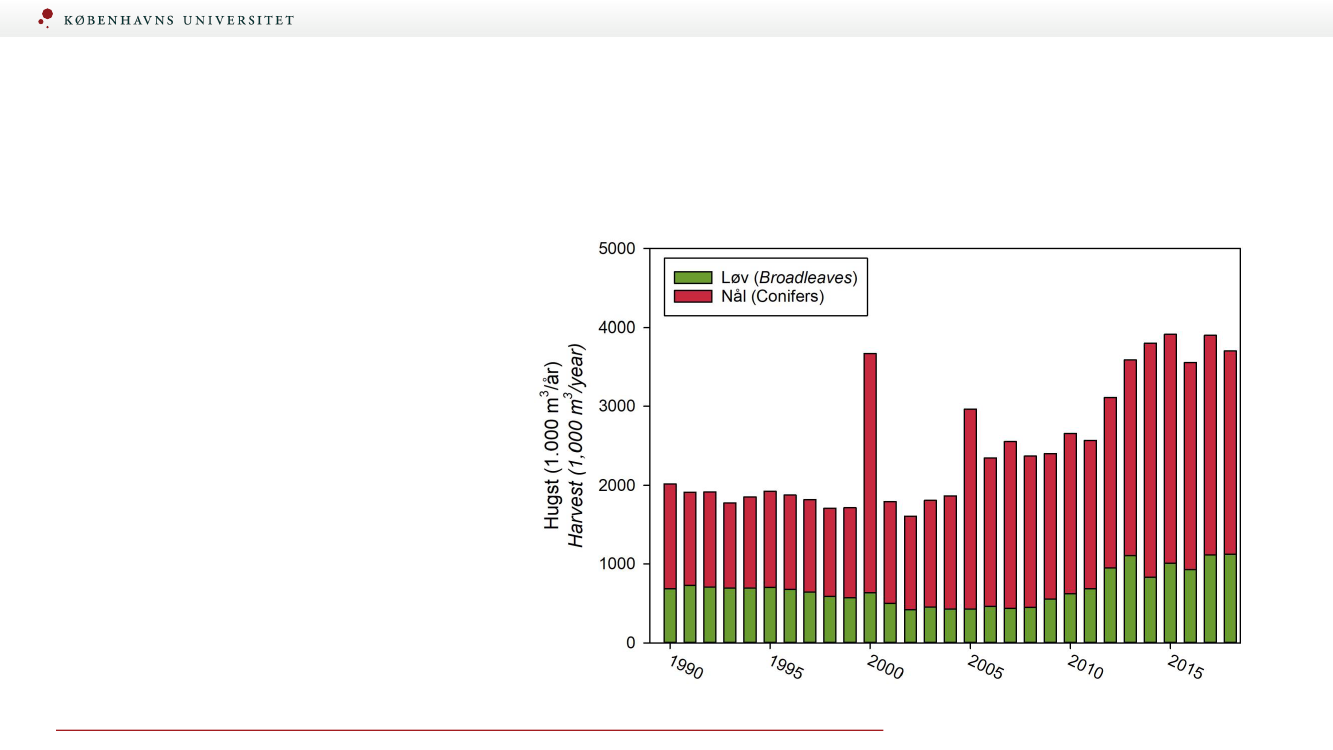Click the green broadleaves bar for 2010

pyautogui.click(x=1070, y=618)
